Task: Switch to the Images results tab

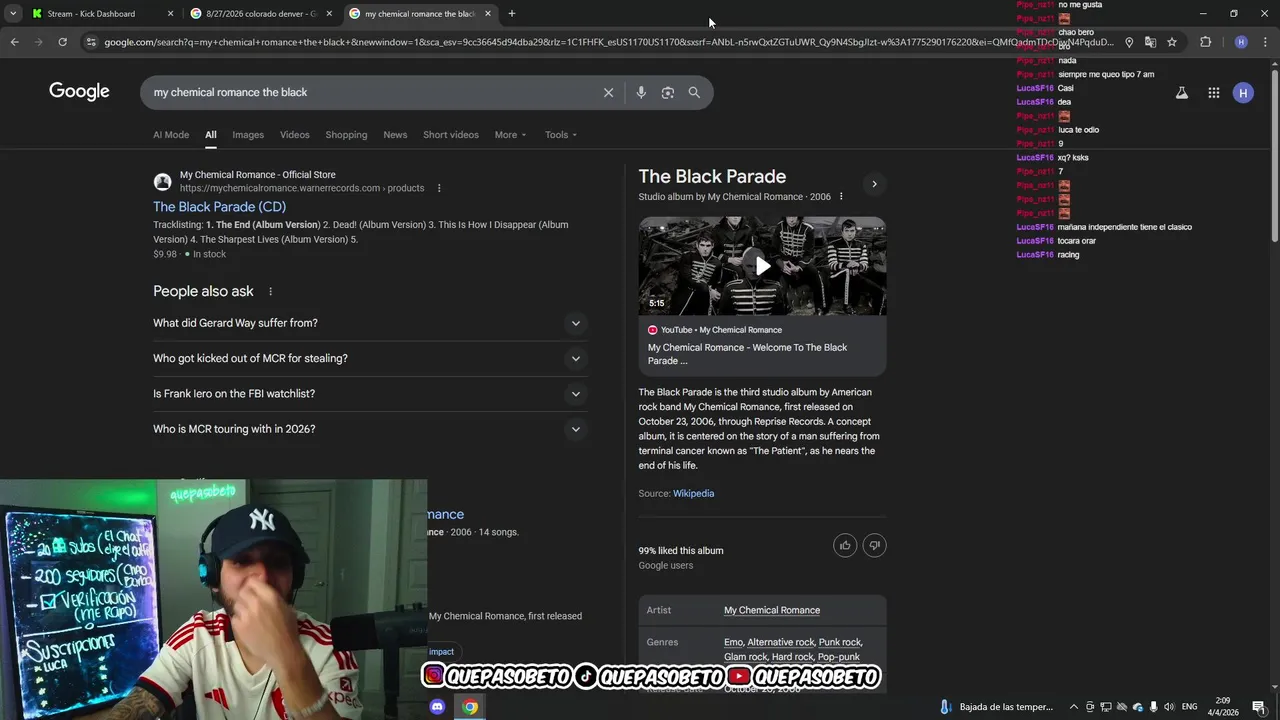Action: (248, 135)
